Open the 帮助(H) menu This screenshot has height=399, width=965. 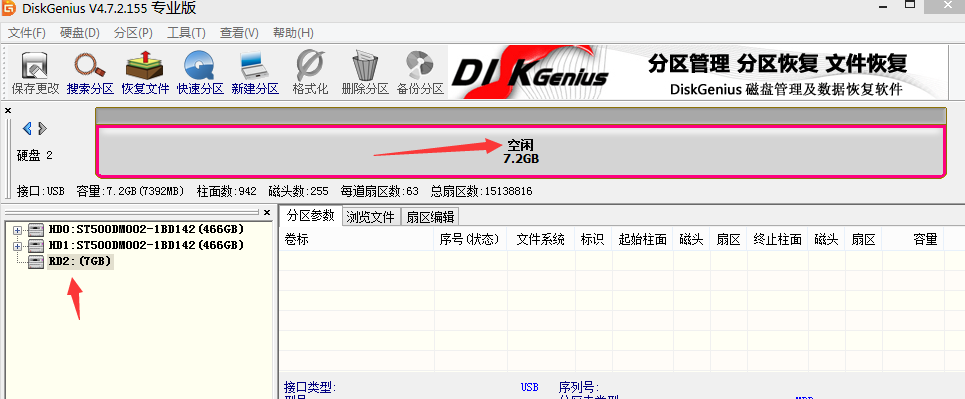coord(293,33)
